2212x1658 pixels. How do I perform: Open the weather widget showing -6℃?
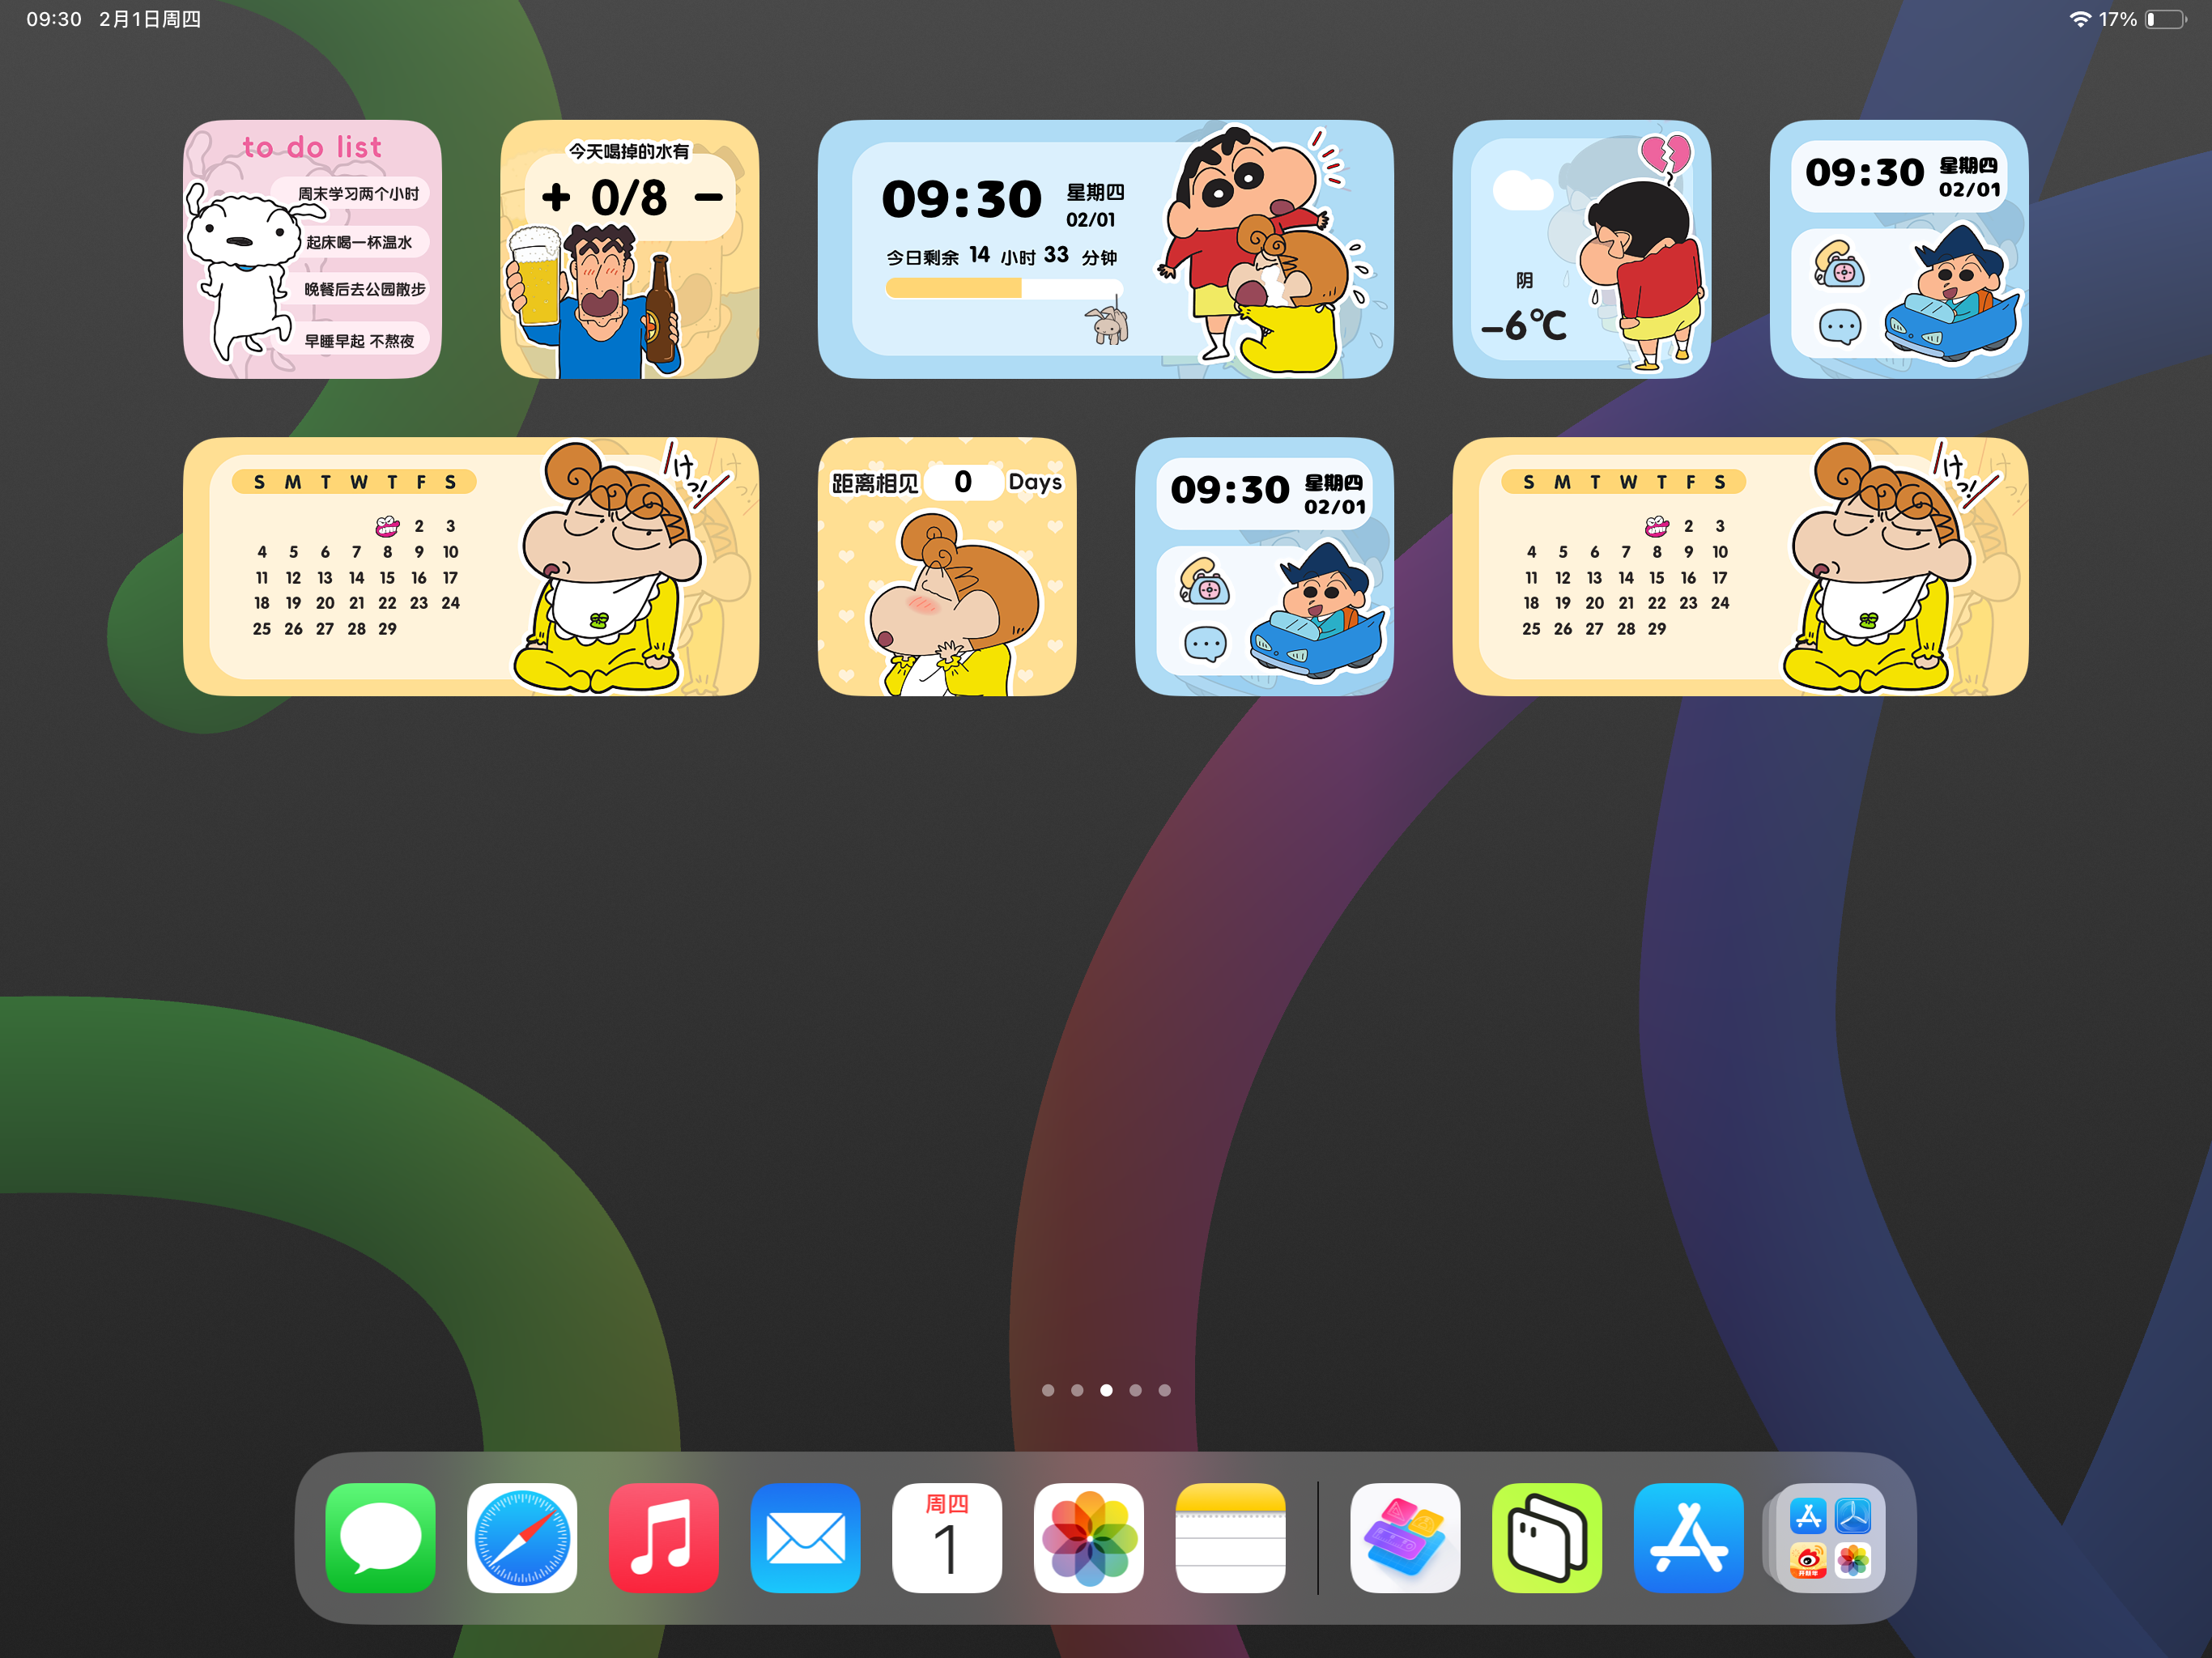[x=1581, y=249]
